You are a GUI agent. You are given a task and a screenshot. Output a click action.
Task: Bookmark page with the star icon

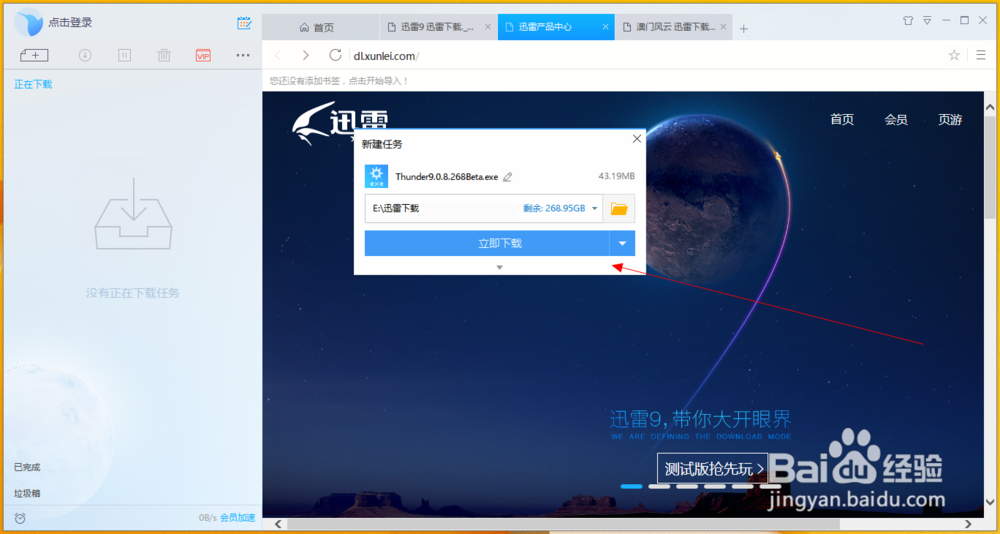coord(954,56)
